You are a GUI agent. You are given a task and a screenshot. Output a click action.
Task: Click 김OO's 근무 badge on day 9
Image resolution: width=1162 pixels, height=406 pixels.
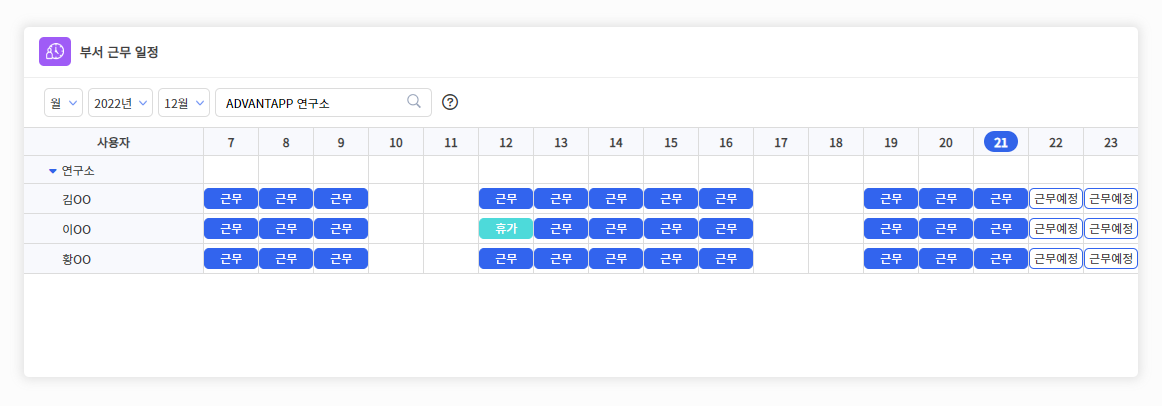click(341, 199)
